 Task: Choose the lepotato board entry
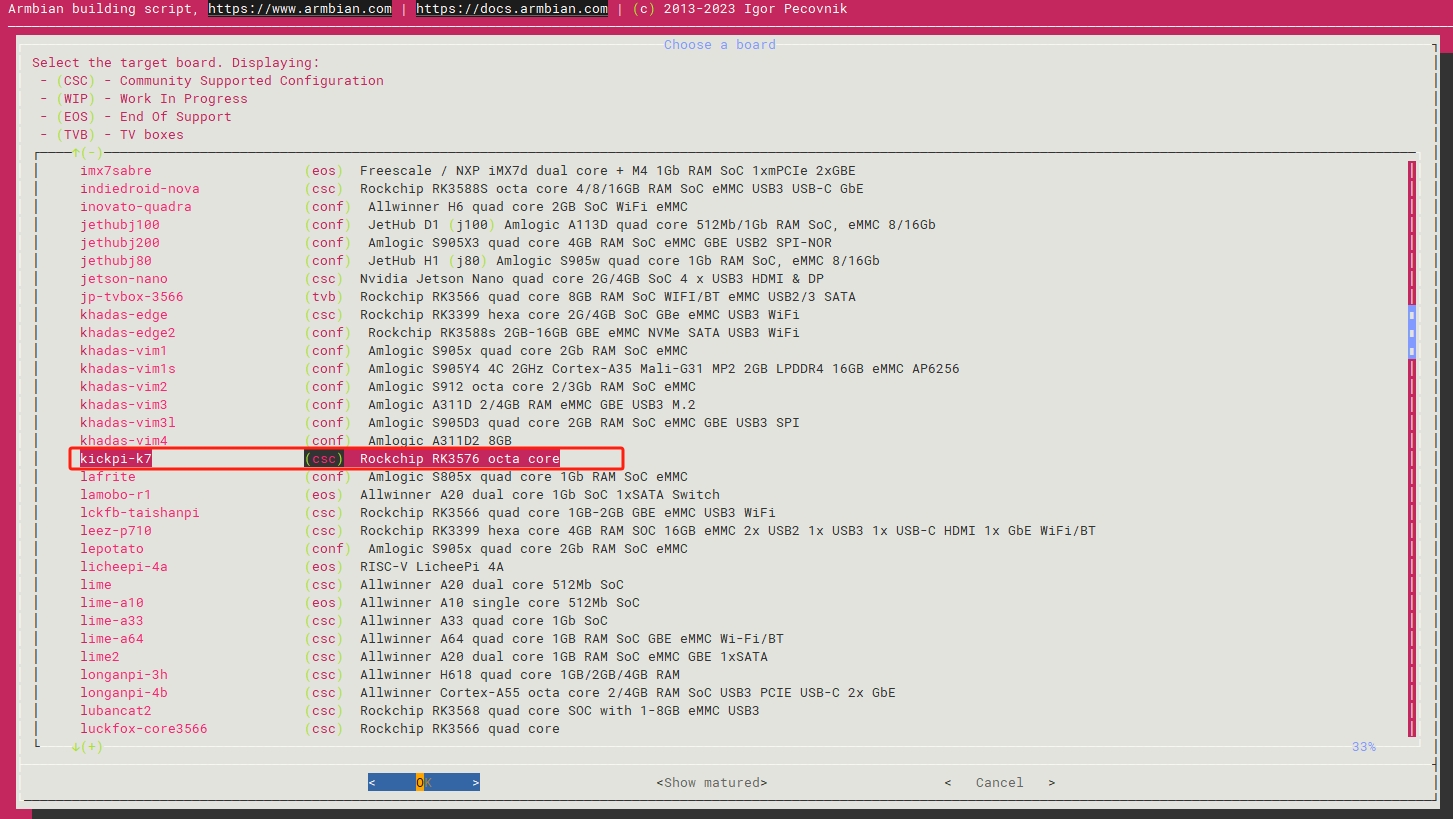click(x=112, y=549)
